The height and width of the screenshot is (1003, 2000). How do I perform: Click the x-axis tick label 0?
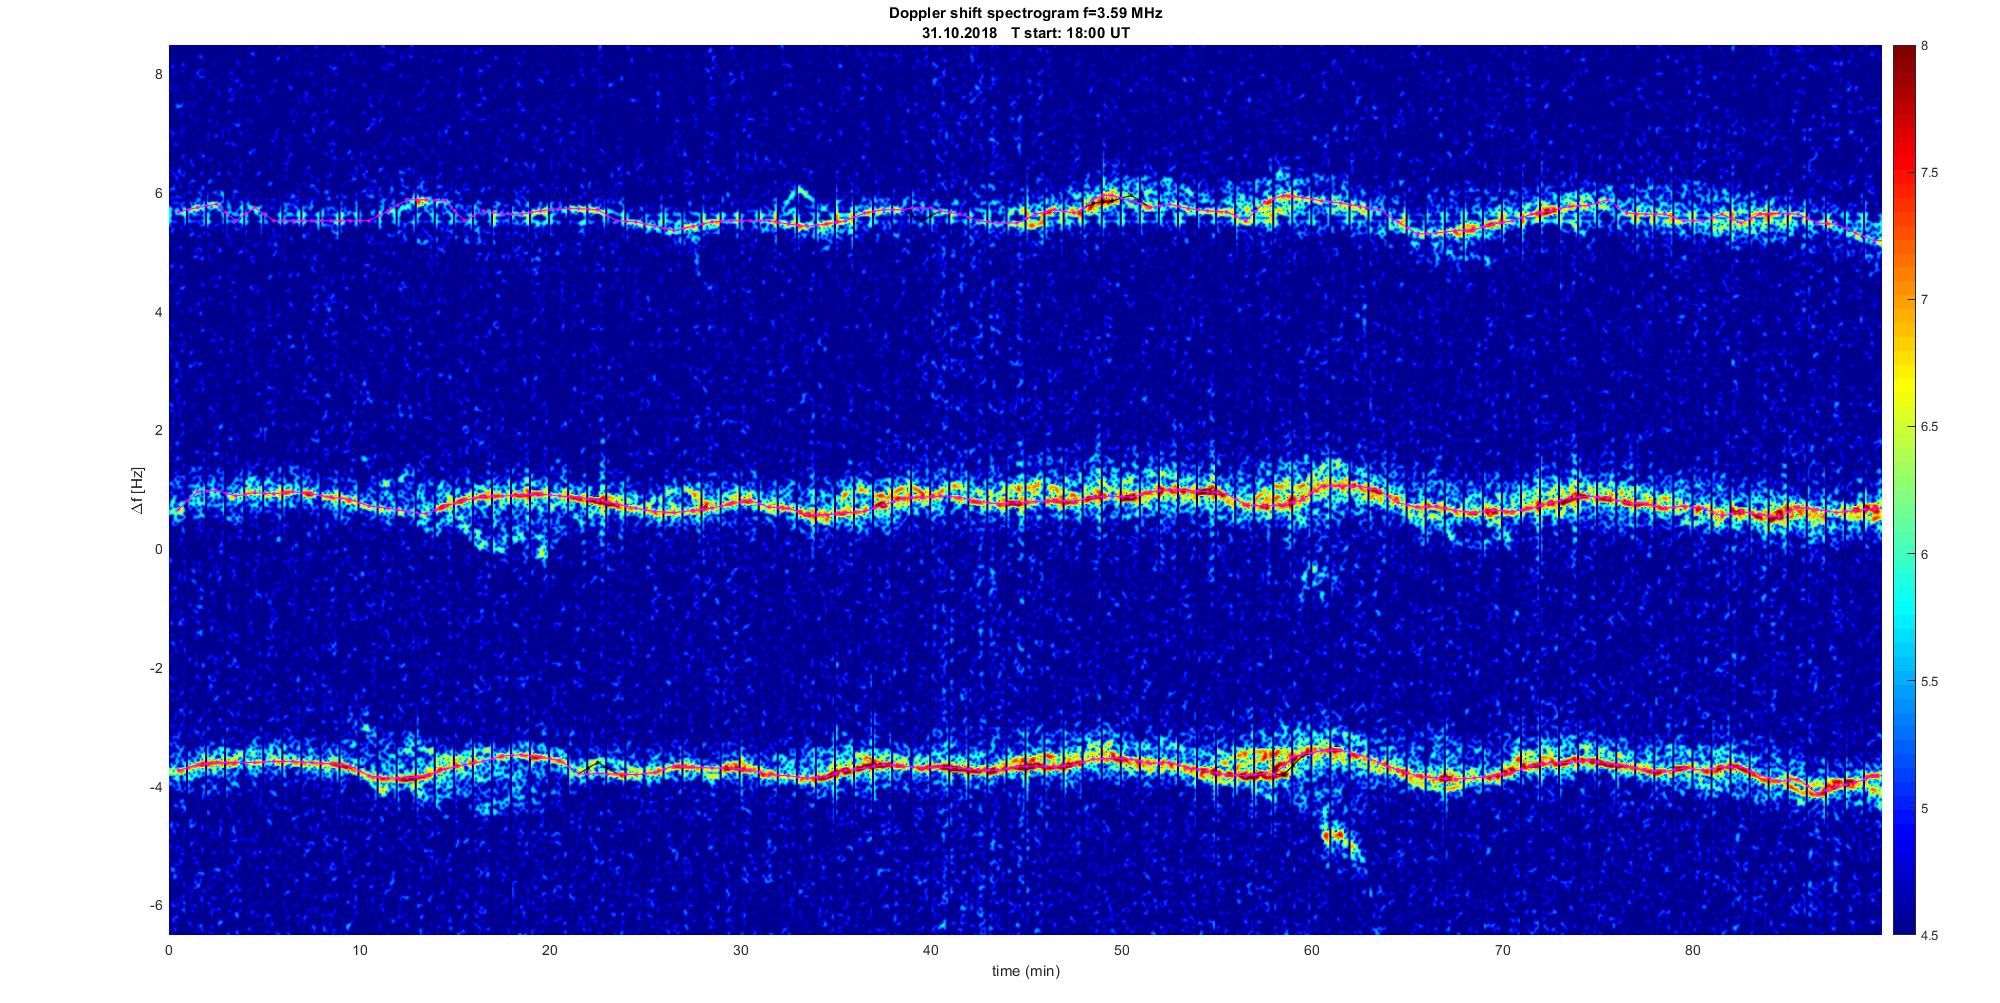point(169,950)
